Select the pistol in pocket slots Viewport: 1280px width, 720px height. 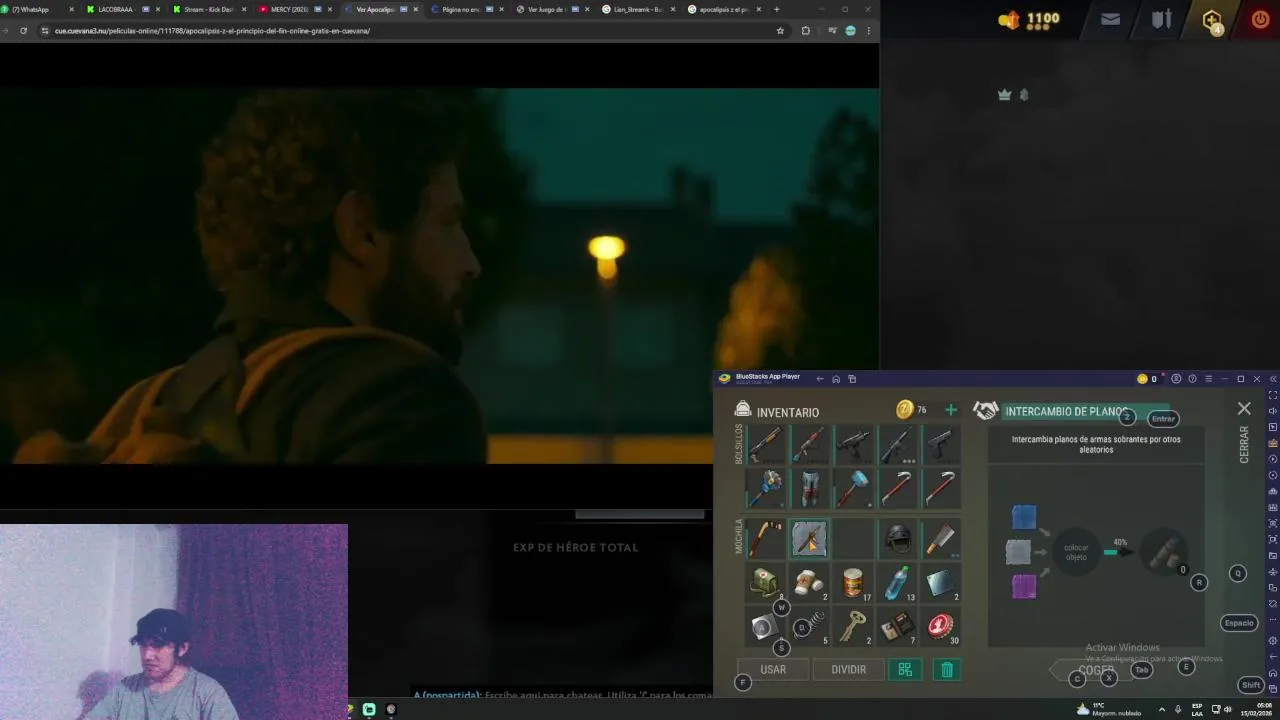941,445
